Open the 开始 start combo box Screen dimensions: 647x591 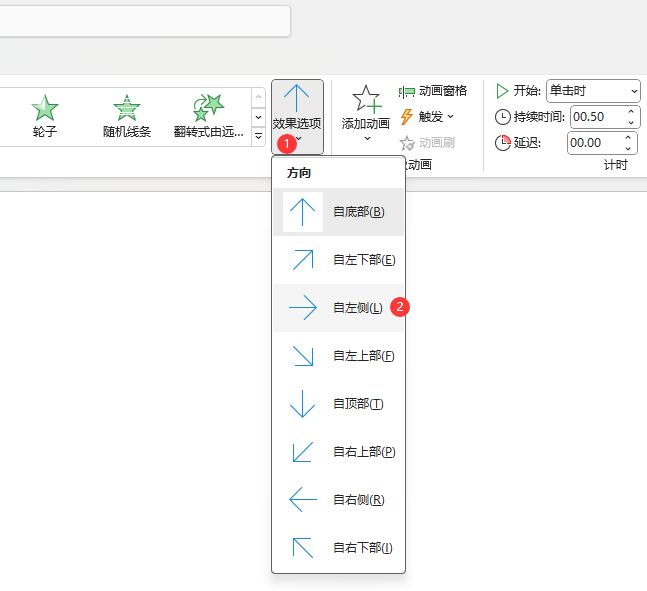[x=593, y=91]
